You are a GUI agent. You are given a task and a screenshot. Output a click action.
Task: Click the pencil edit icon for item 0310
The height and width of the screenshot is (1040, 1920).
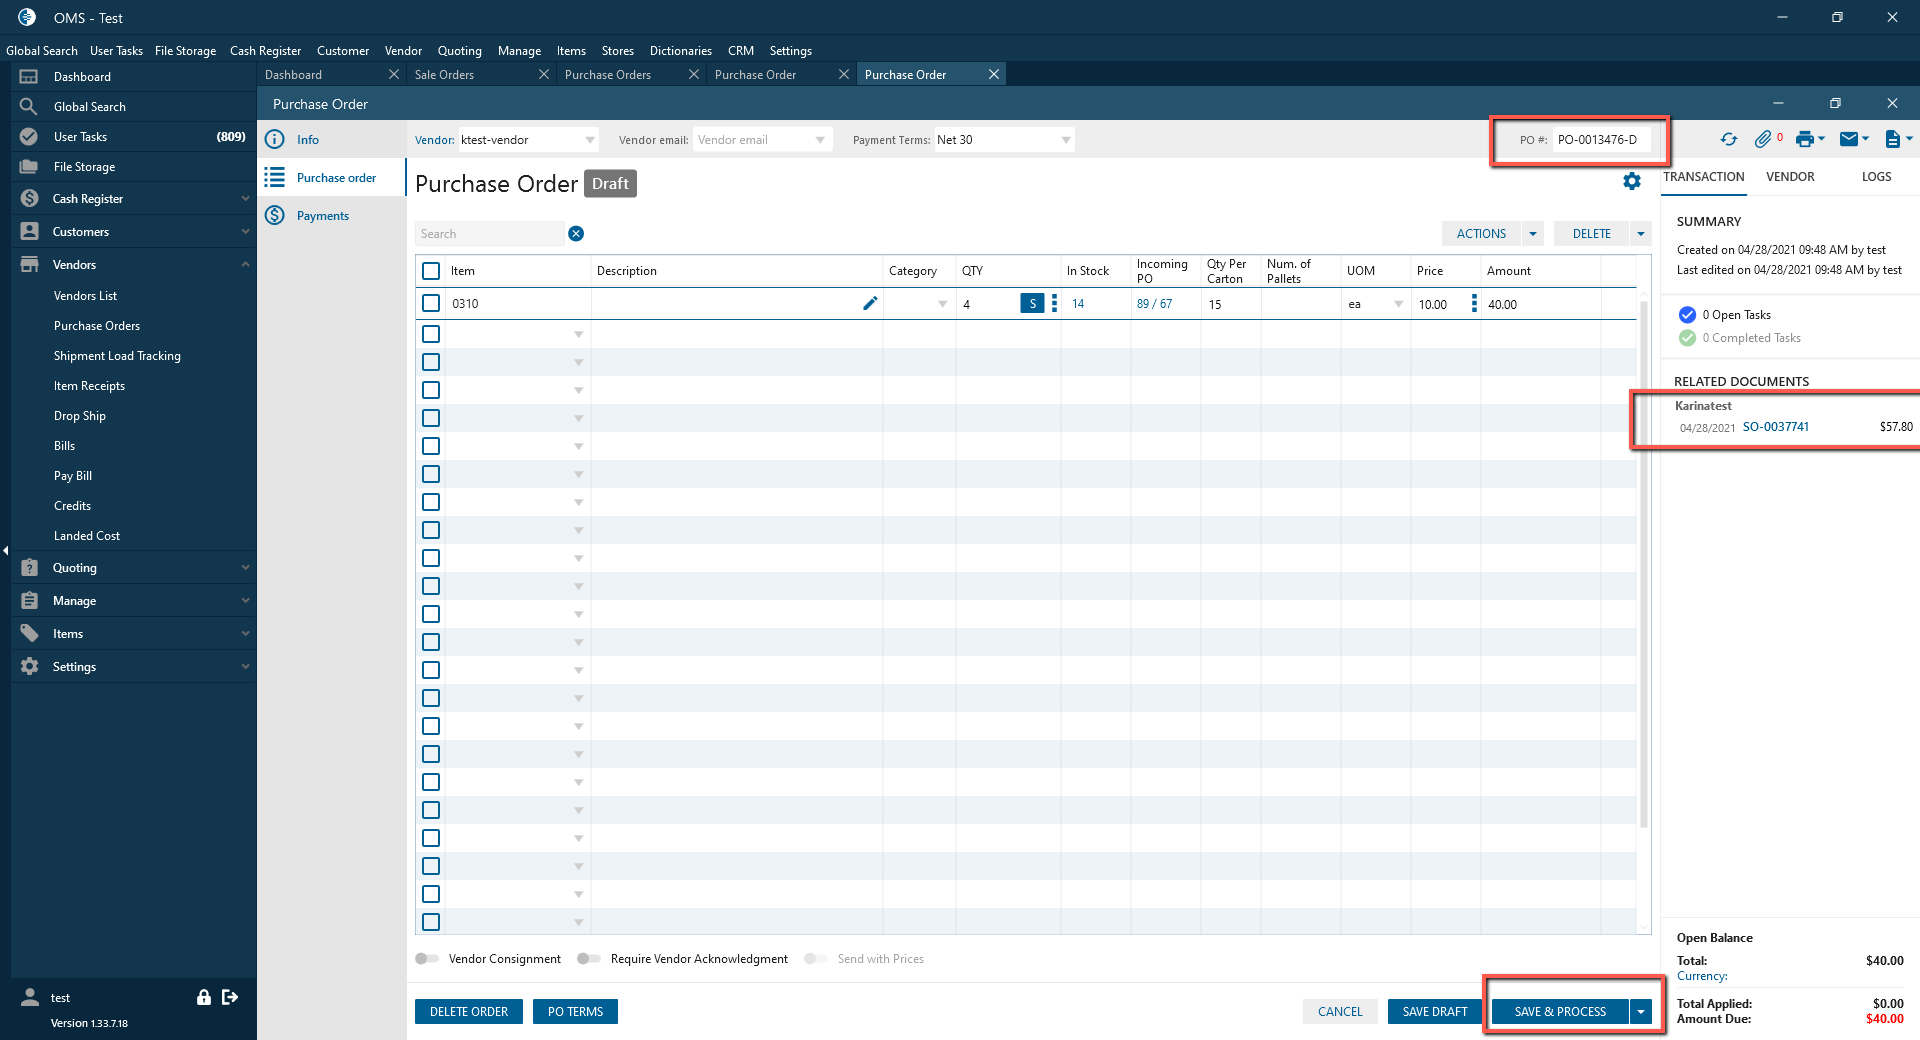(x=870, y=304)
